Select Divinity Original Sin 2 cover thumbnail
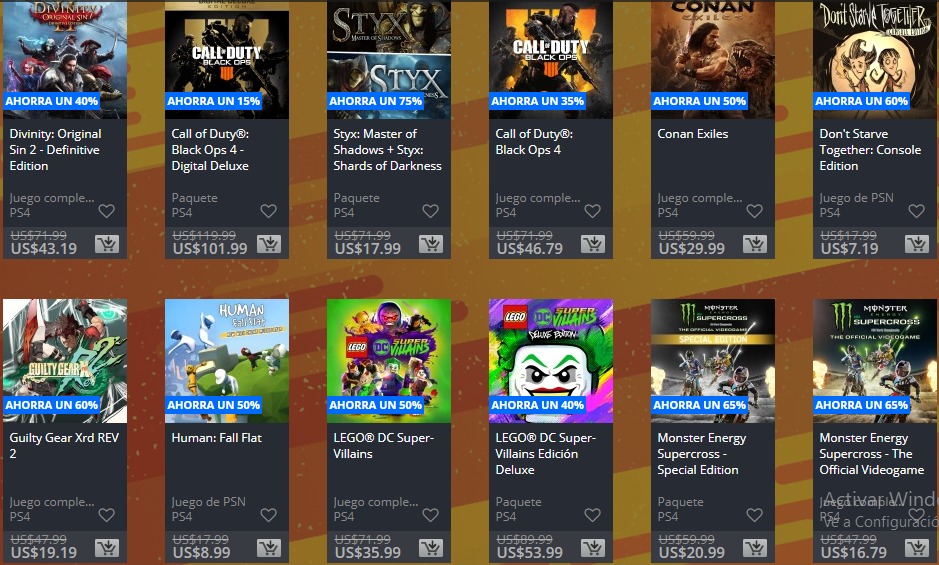939x565 pixels. (x=65, y=59)
